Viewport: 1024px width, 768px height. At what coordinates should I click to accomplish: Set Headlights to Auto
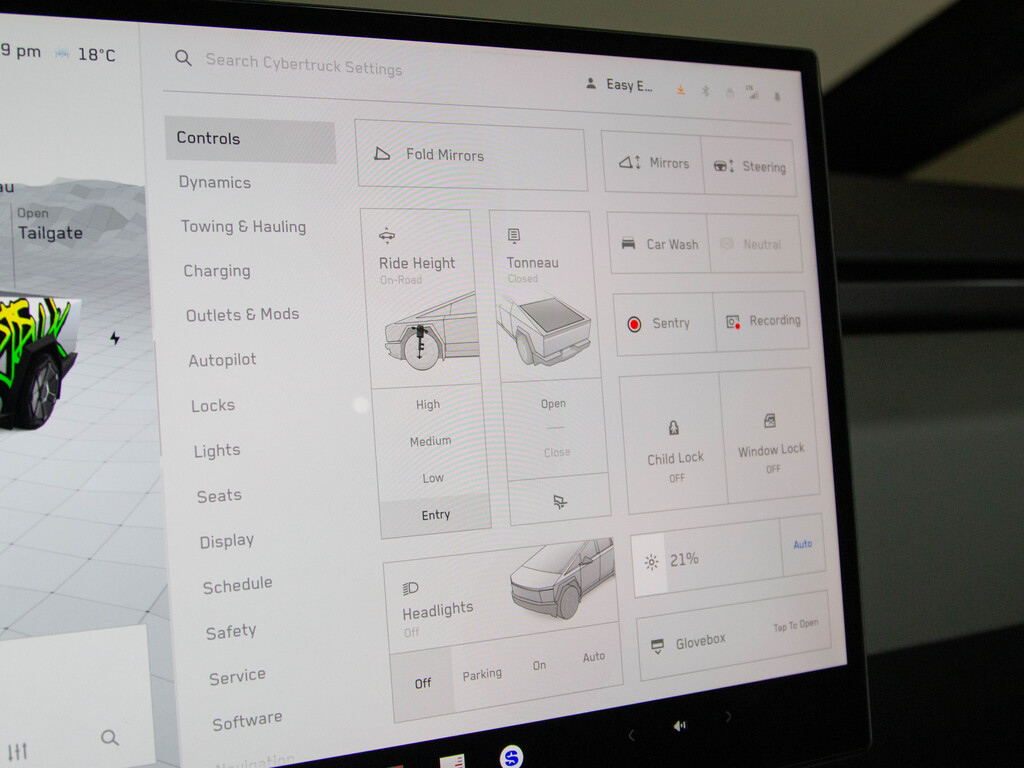point(594,656)
